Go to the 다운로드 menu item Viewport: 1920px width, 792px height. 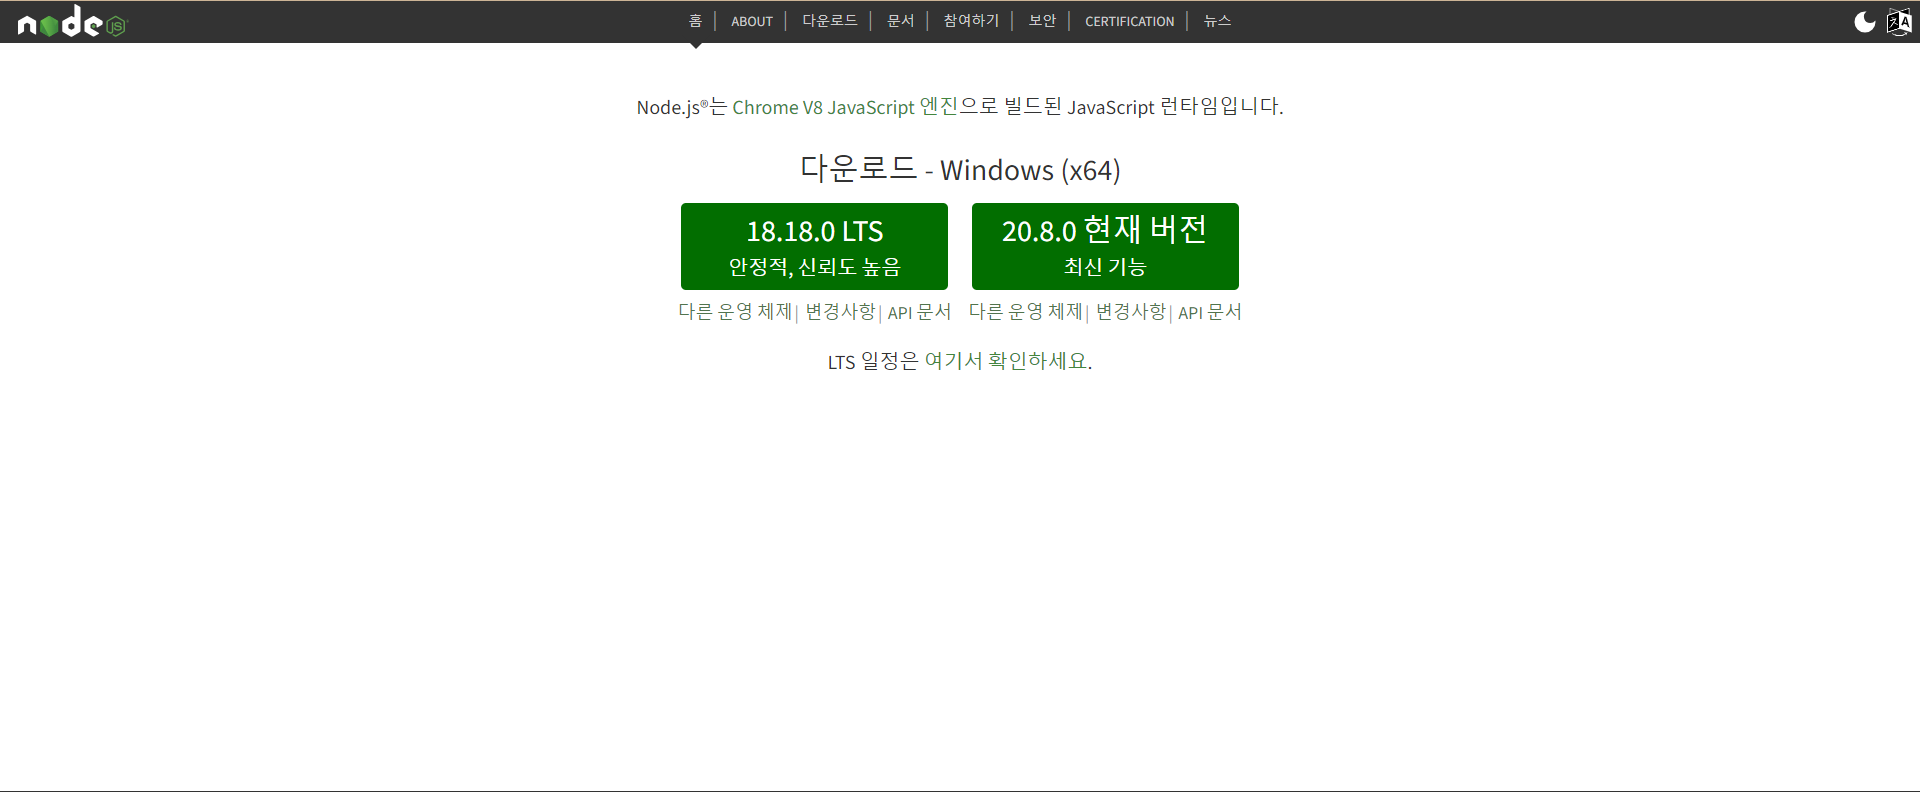coord(830,21)
